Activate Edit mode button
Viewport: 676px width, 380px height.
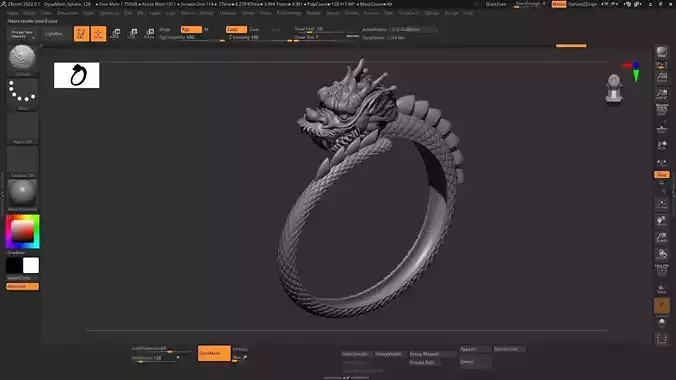[81, 34]
